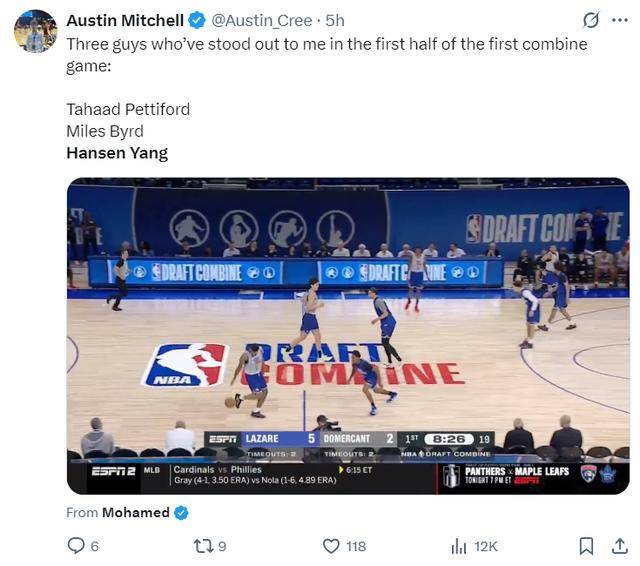Click the tweet text body
640x566 pixels.
click(327, 98)
